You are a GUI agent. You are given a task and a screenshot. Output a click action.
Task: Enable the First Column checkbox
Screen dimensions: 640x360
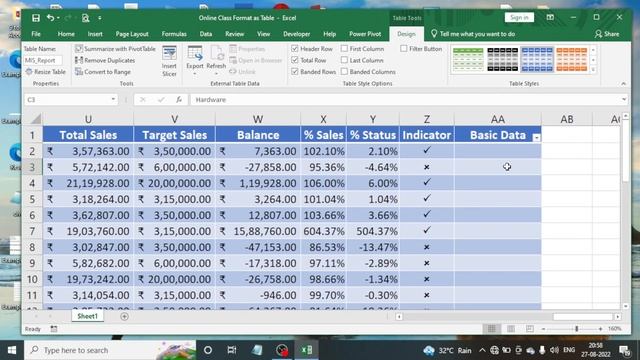(x=344, y=49)
